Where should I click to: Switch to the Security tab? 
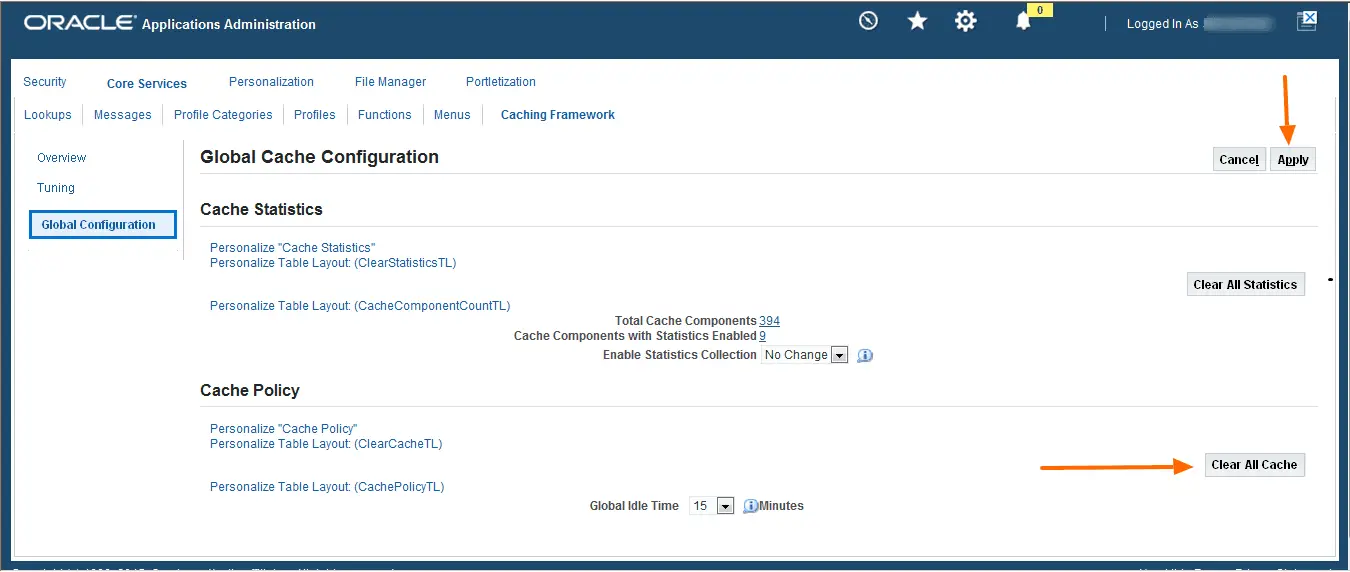pos(45,82)
